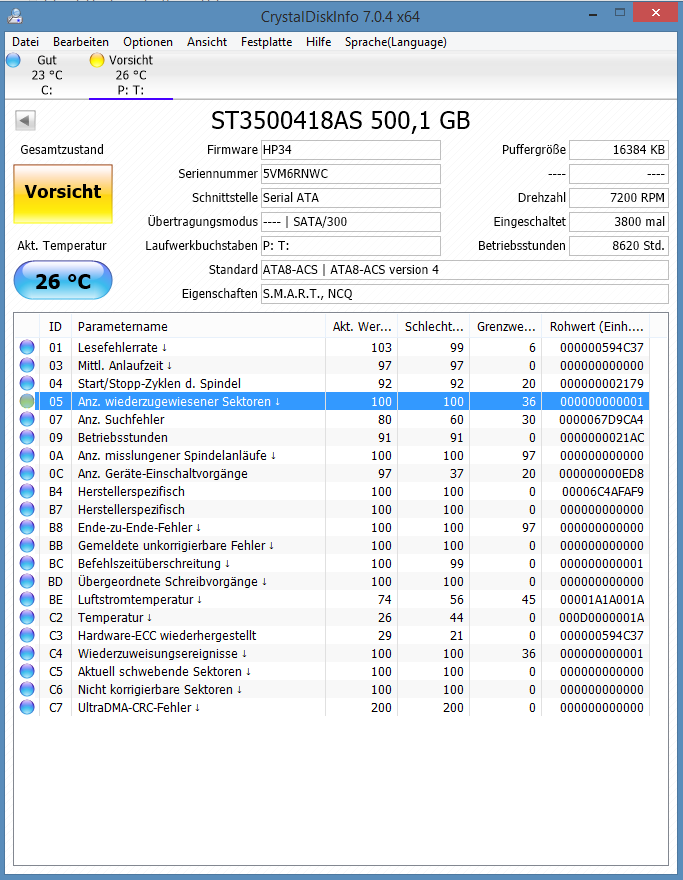The image size is (683, 880).
Task: Click status orb for Wiederzuweisungsereignisse row
Action: tap(27, 653)
